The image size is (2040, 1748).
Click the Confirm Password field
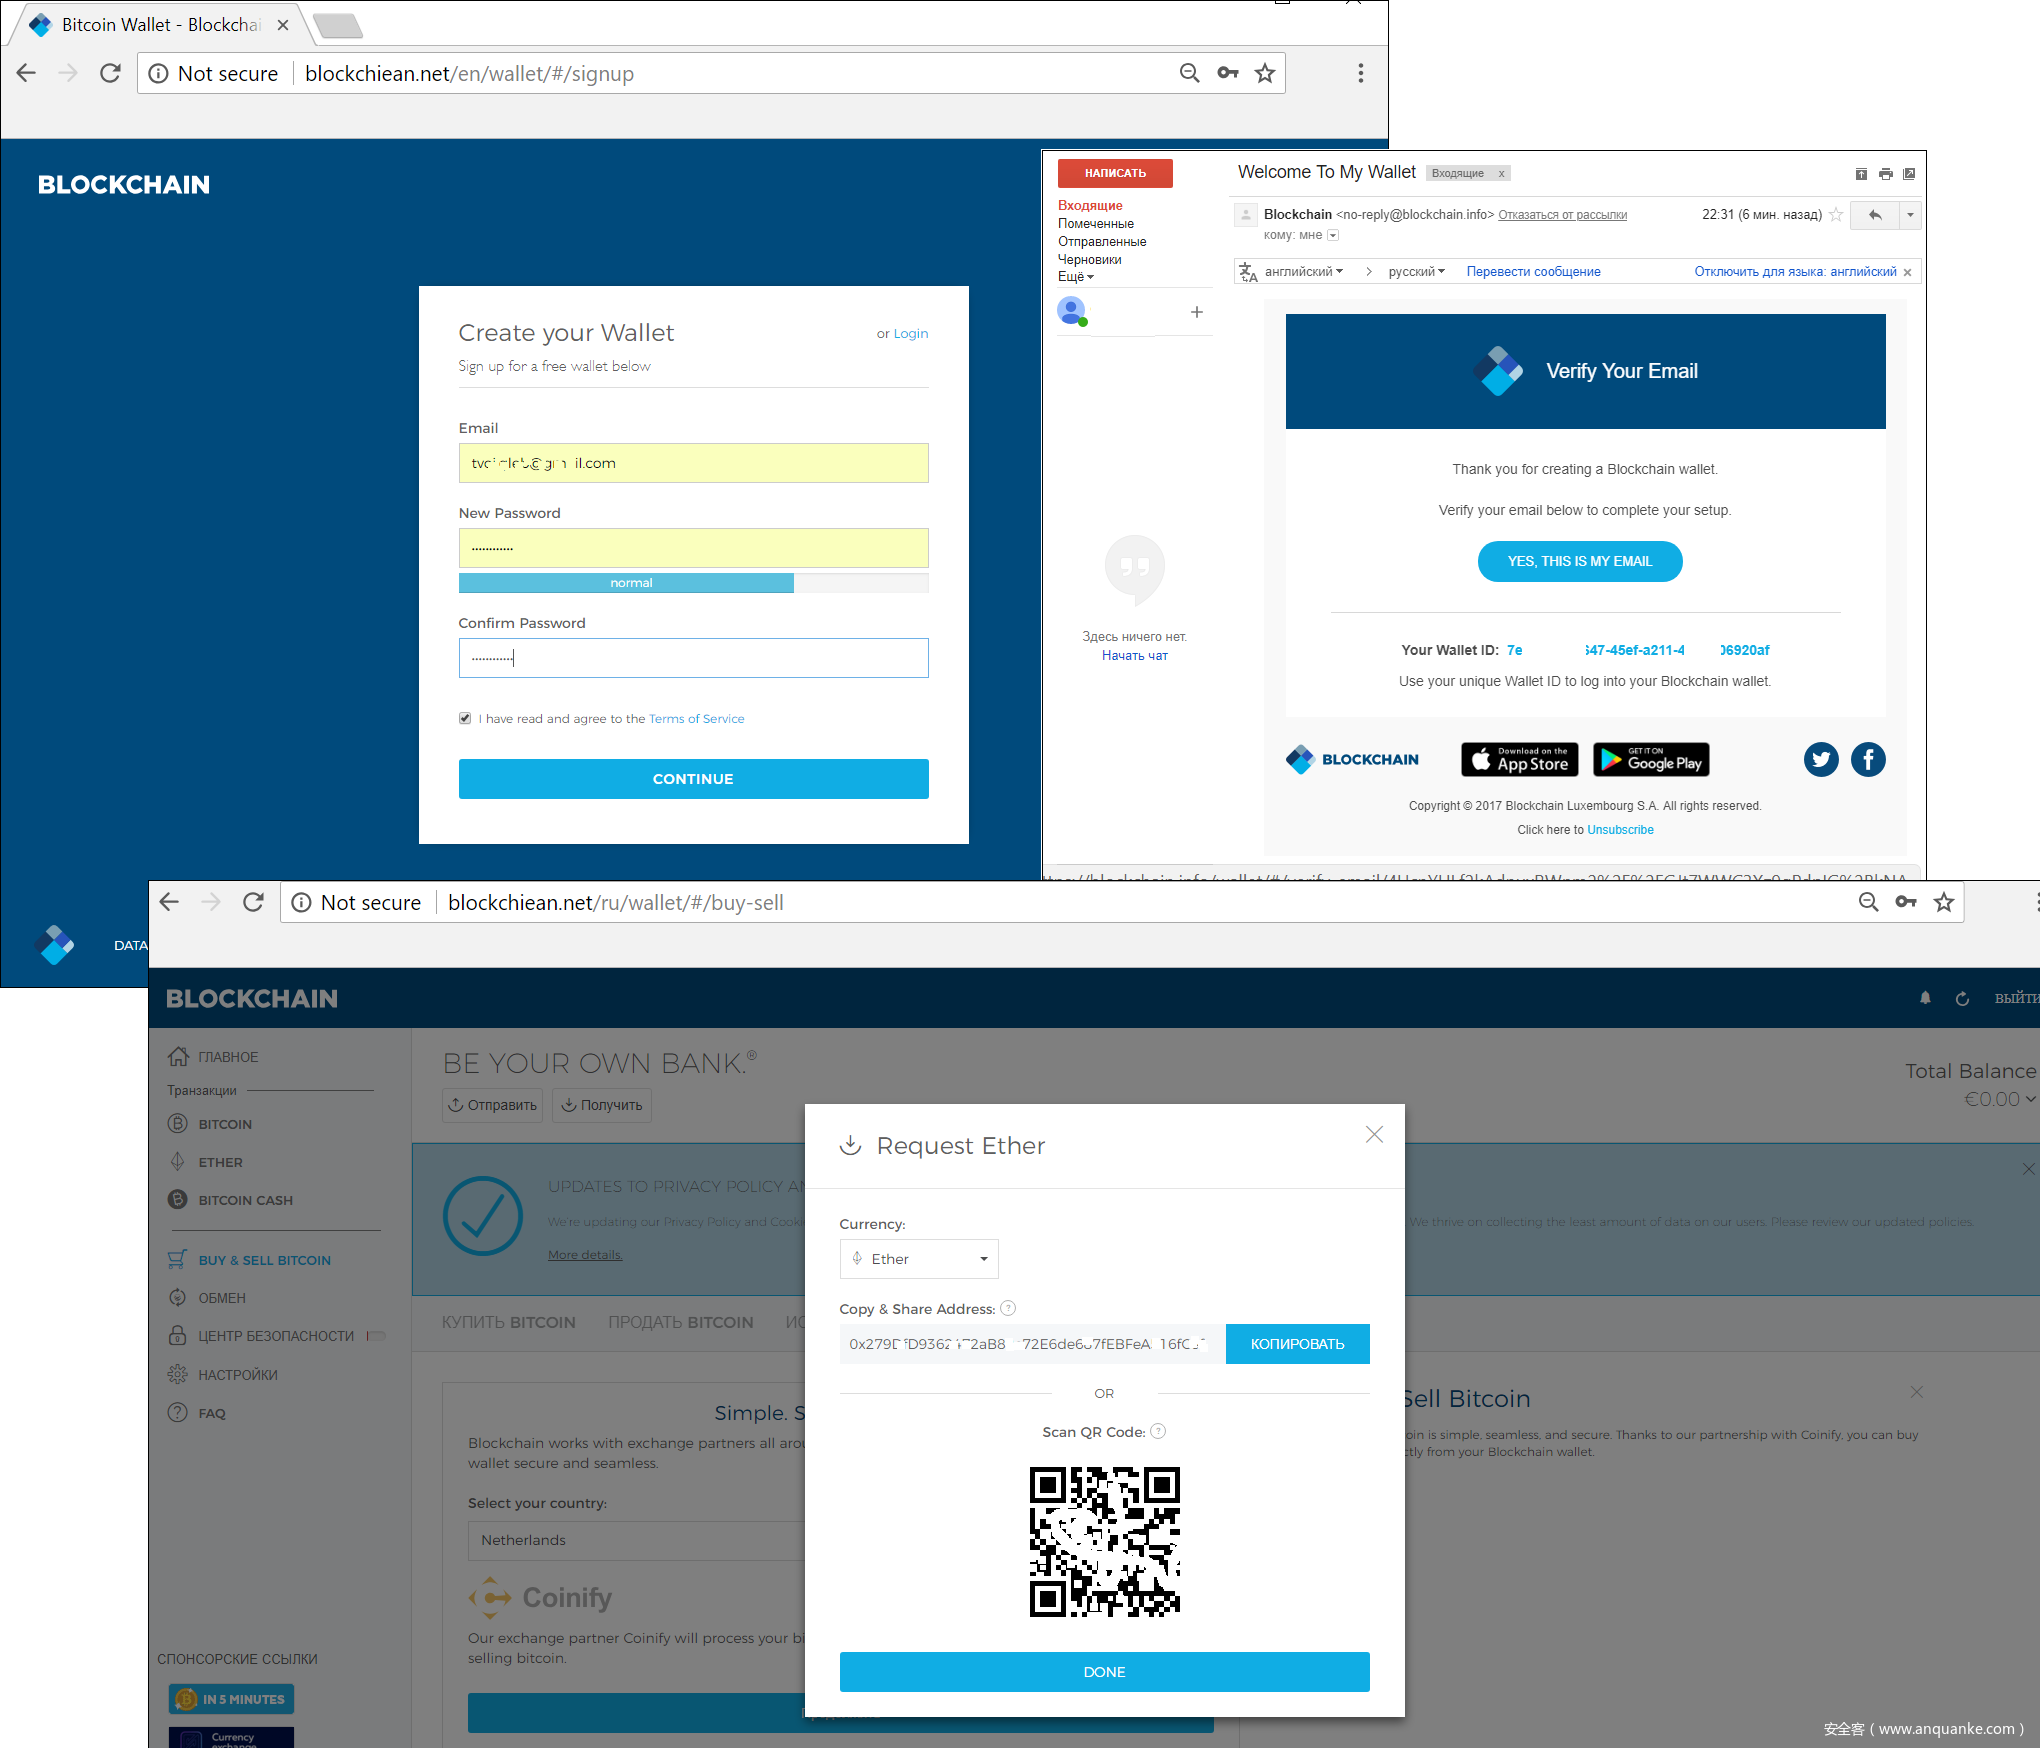(x=693, y=658)
